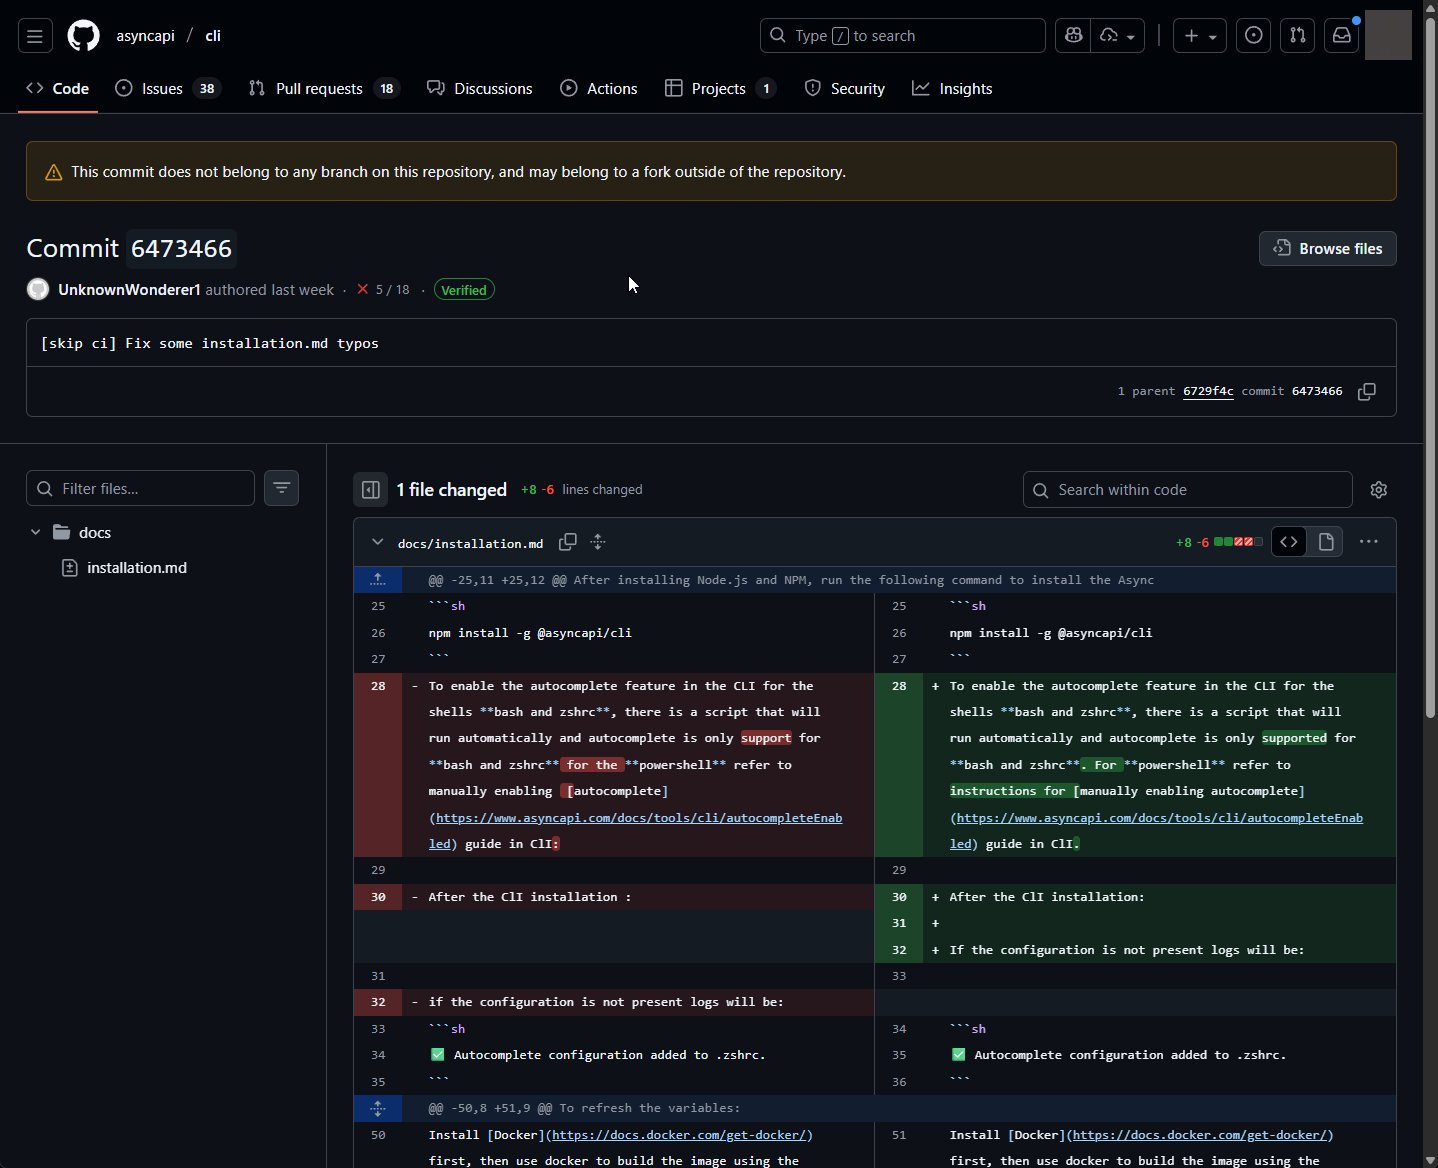Copy full commit SHA icon

coord(1367,392)
